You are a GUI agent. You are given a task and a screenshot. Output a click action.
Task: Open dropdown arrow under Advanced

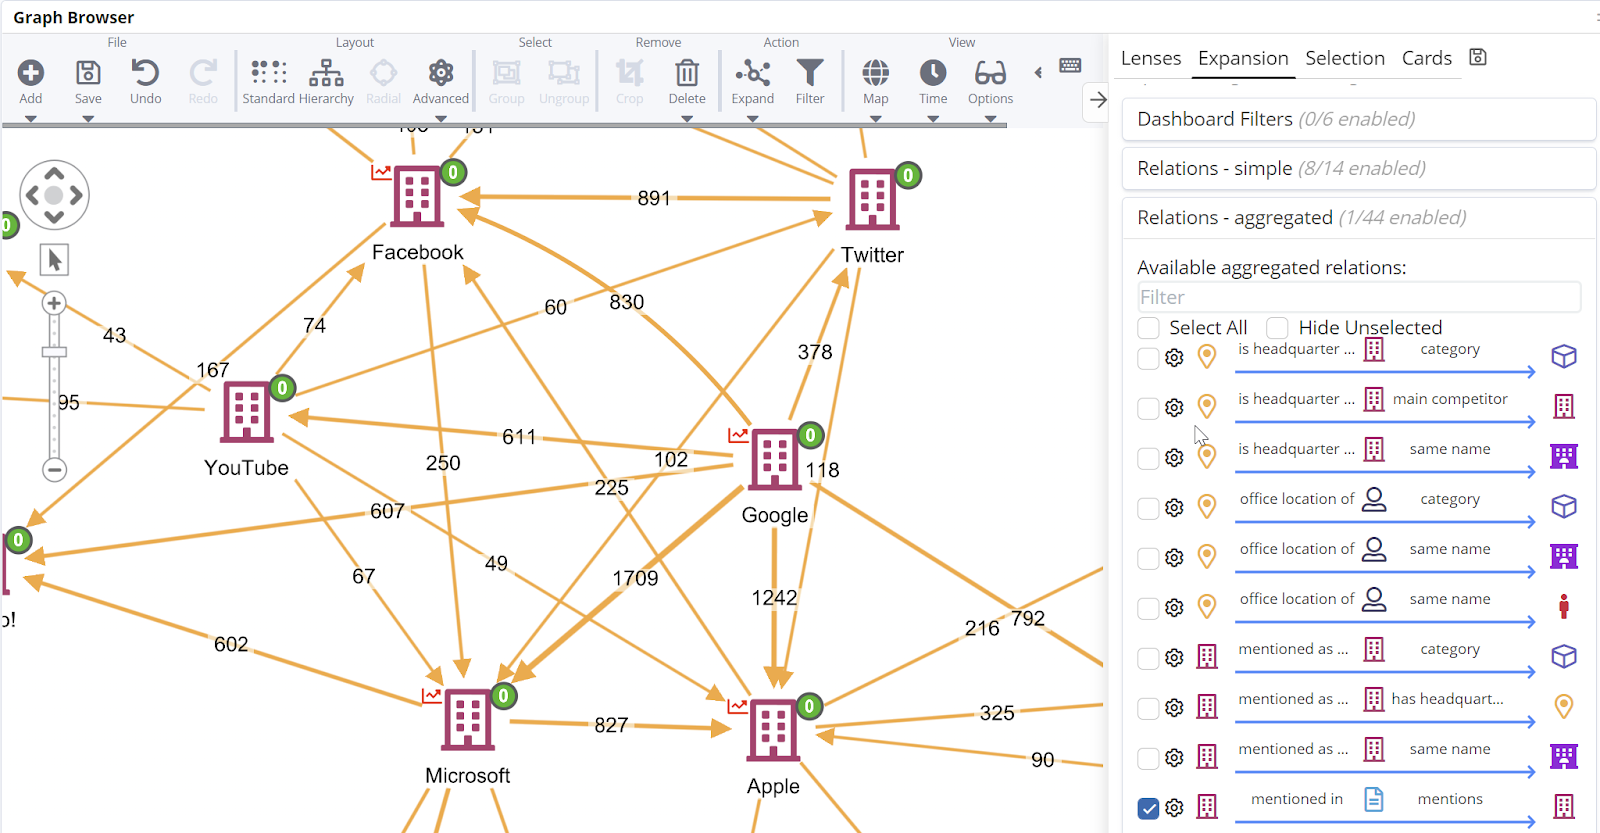[x=441, y=118]
